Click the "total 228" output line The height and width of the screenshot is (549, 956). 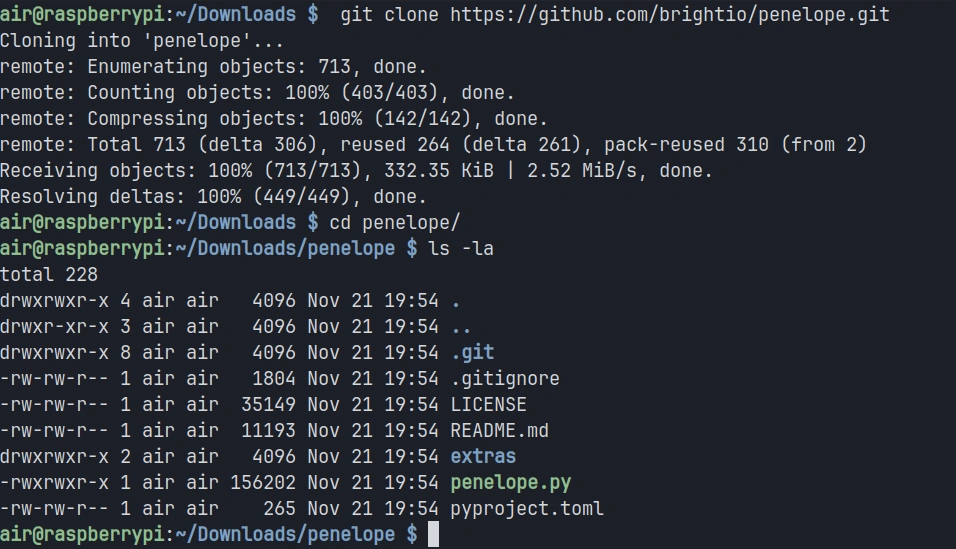point(49,274)
